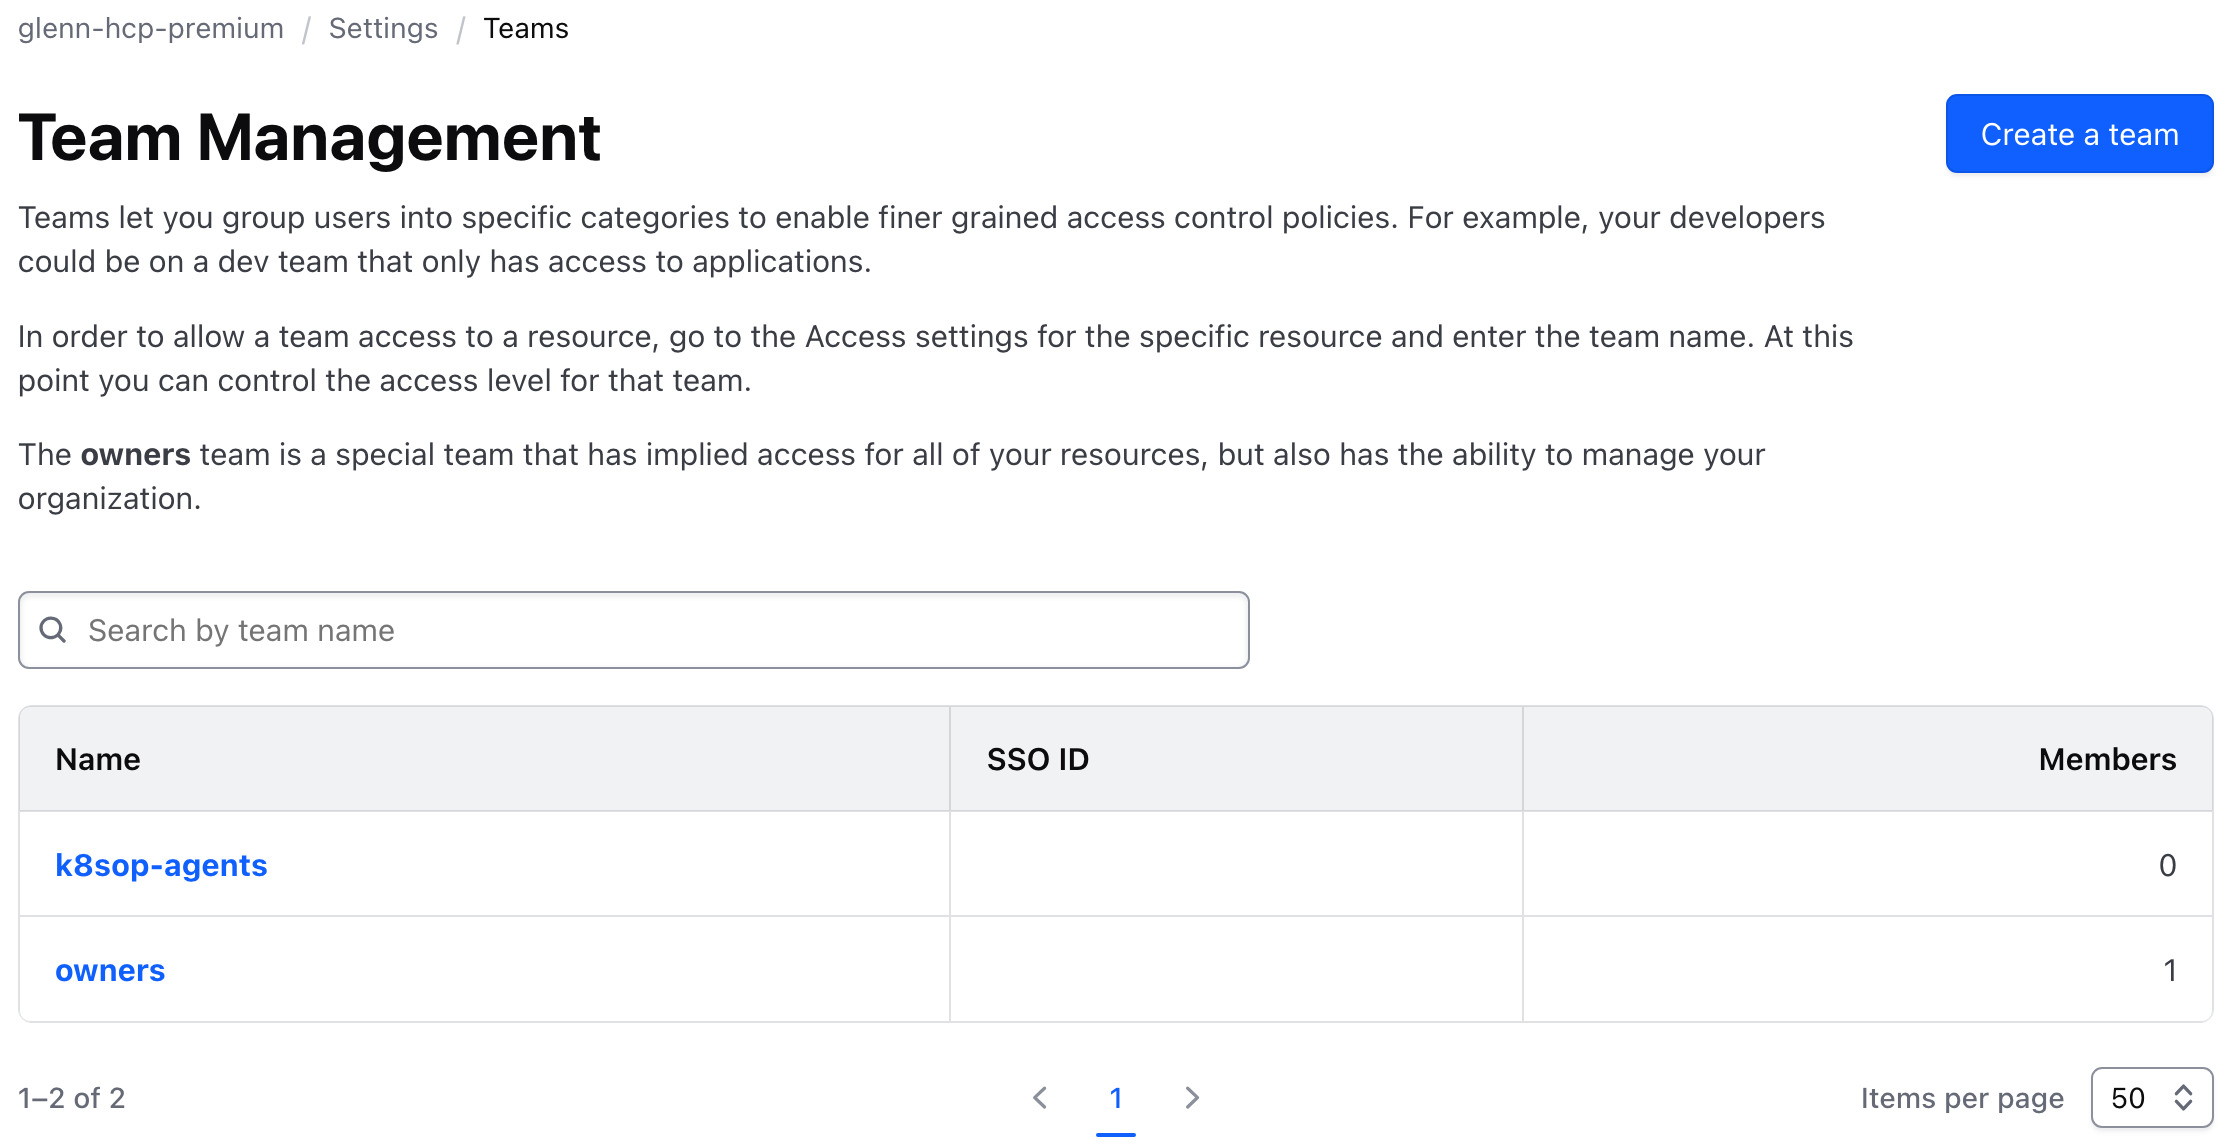
Task: Go to previous page arrow
Action: [1040, 1098]
